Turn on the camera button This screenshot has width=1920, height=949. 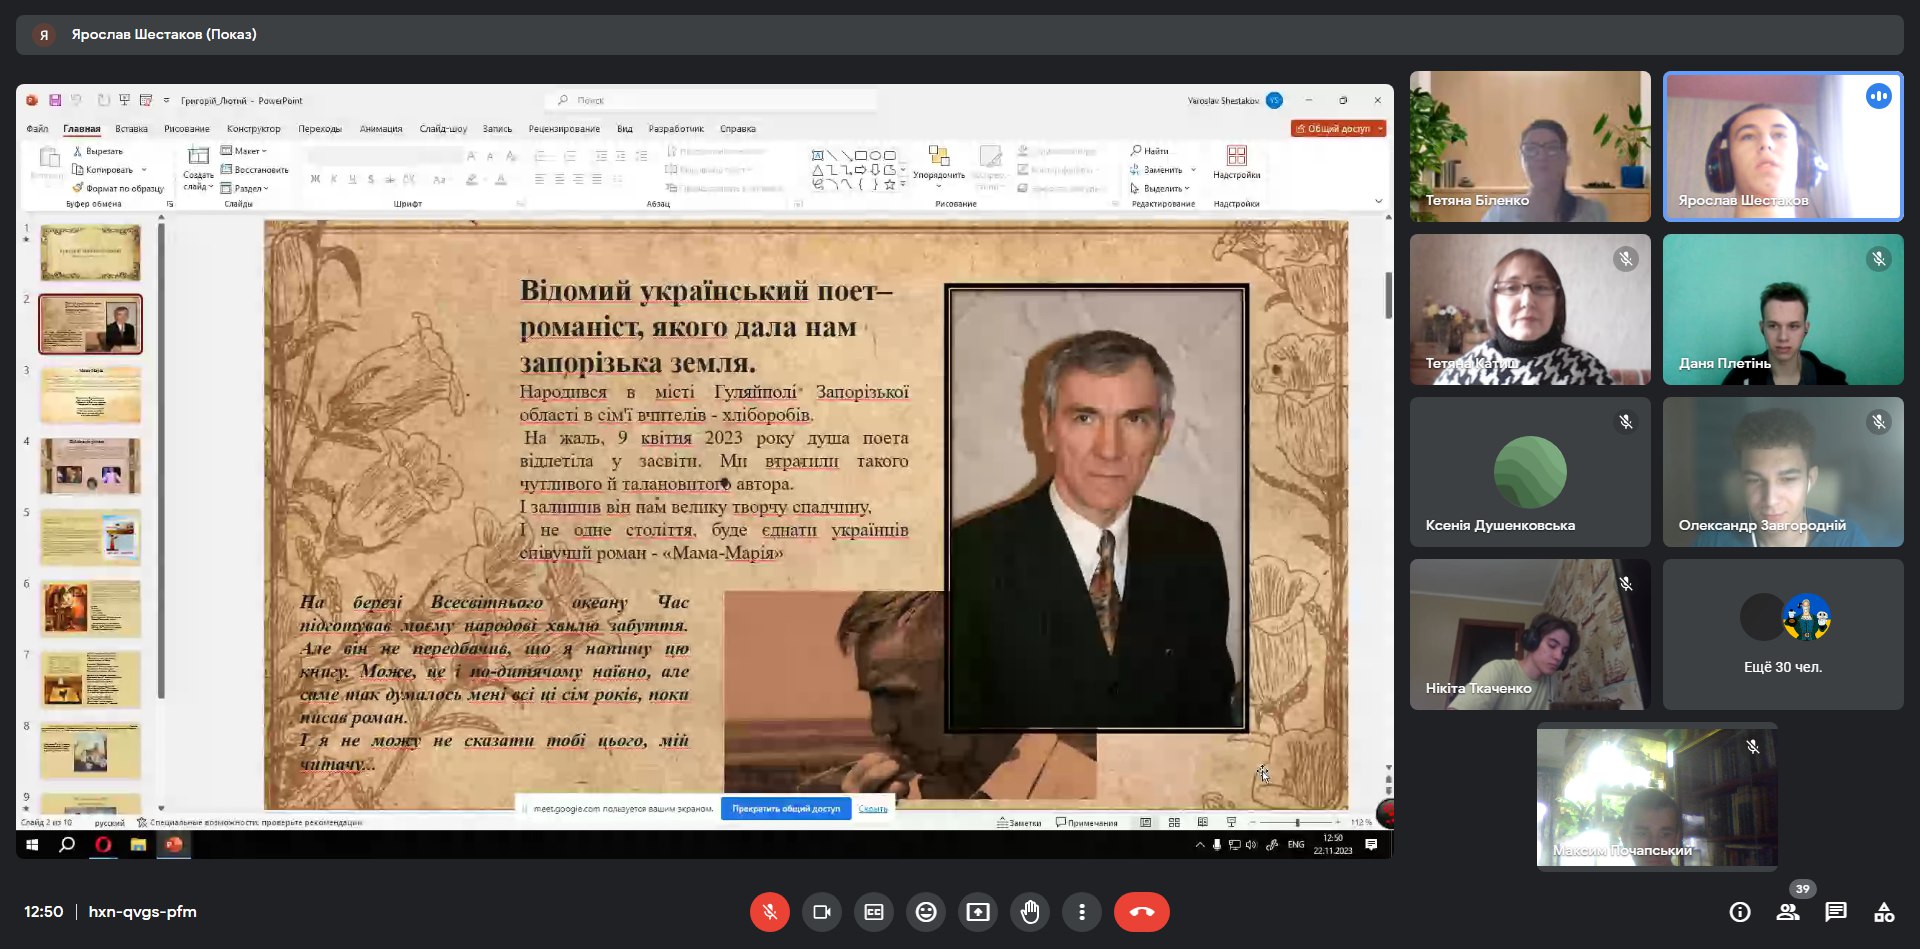[x=822, y=912]
